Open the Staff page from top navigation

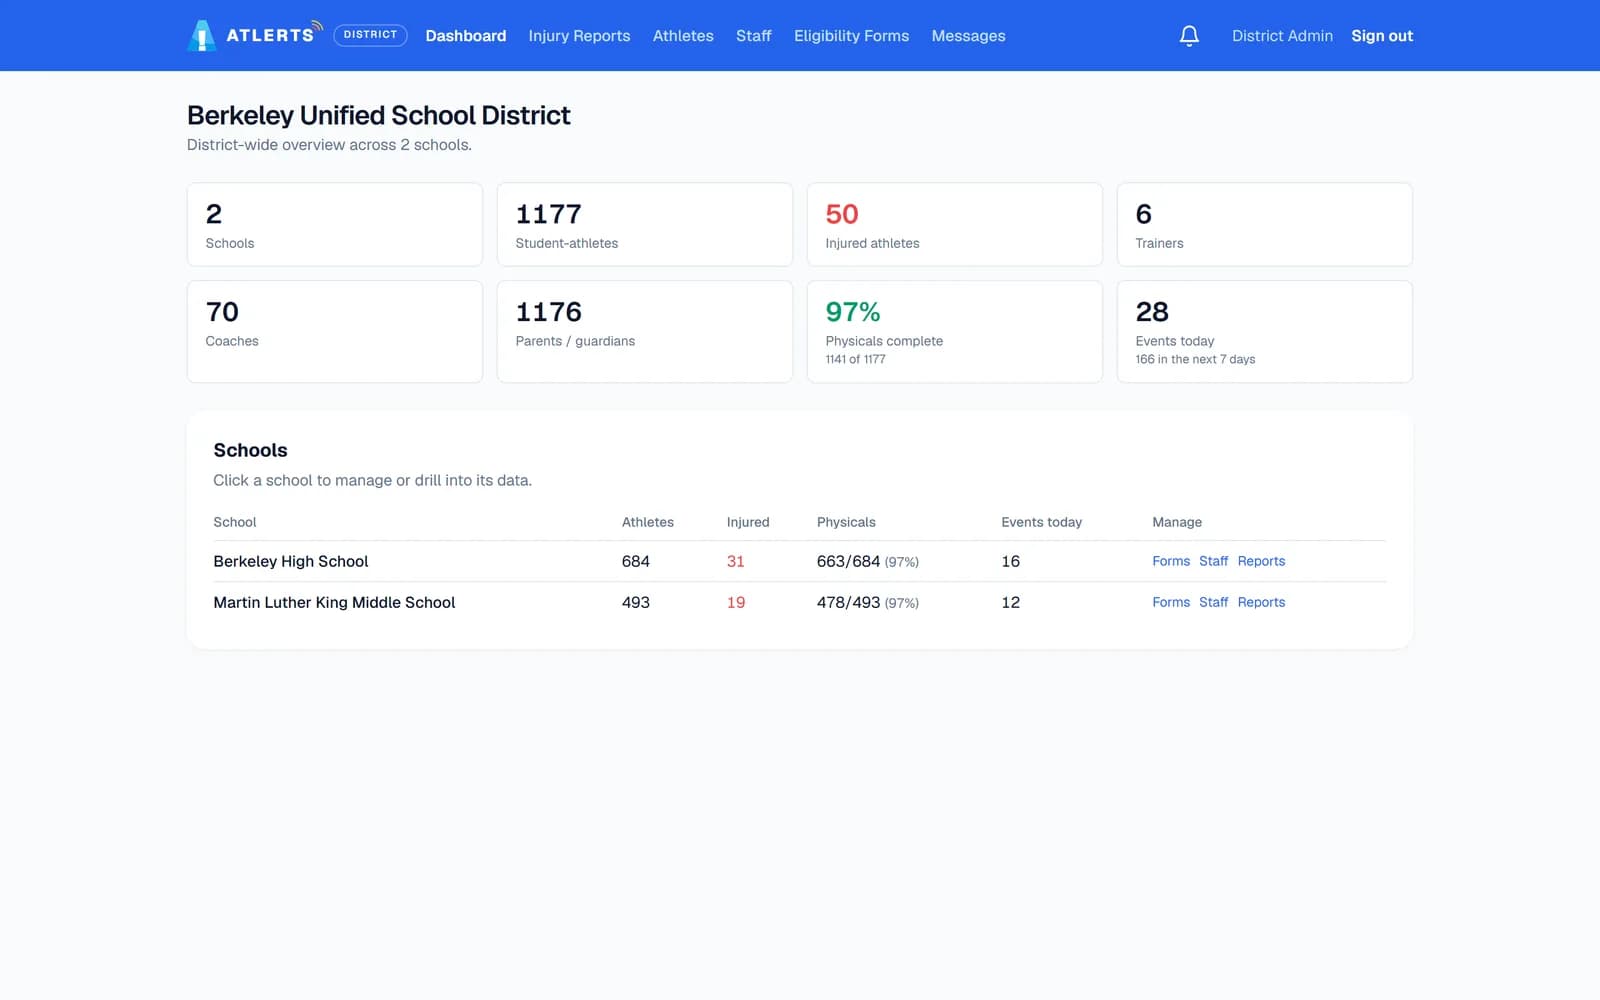(x=754, y=36)
